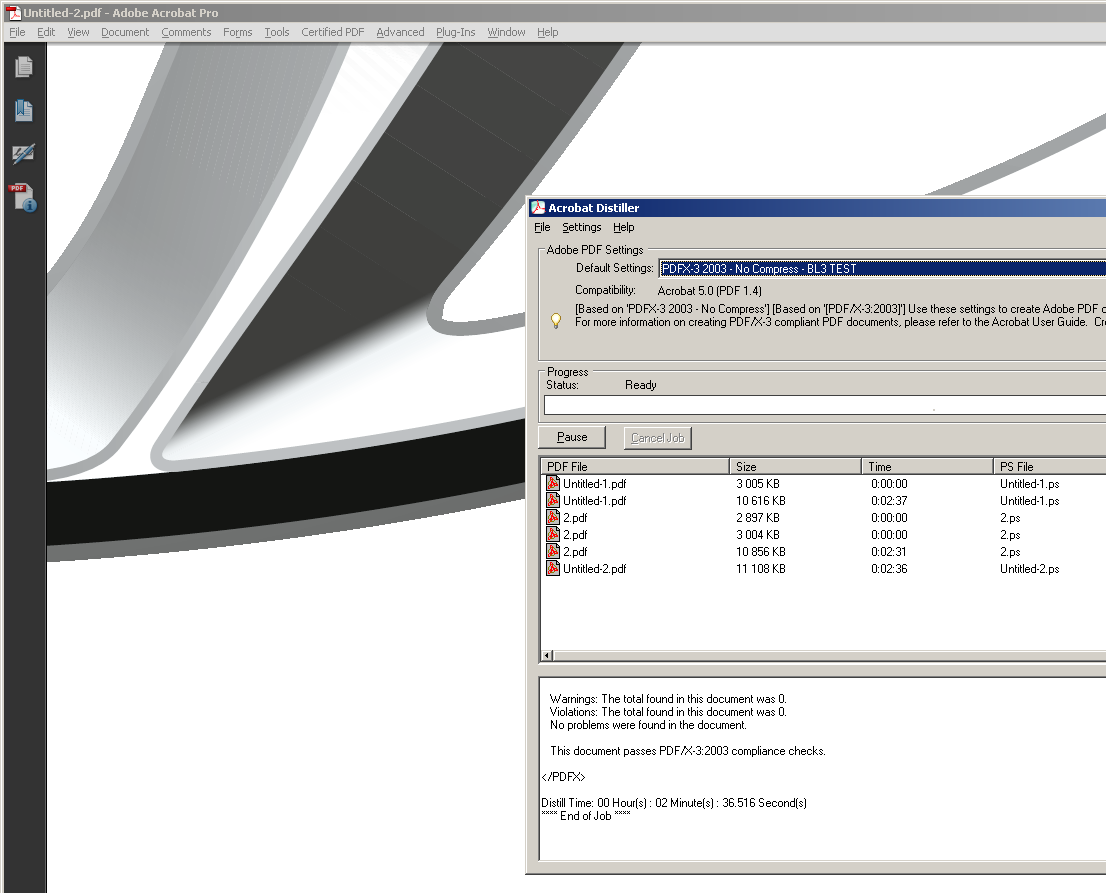Click the size value 3 005 KB
The height and width of the screenshot is (893, 1106).
[x=758, y=484]
